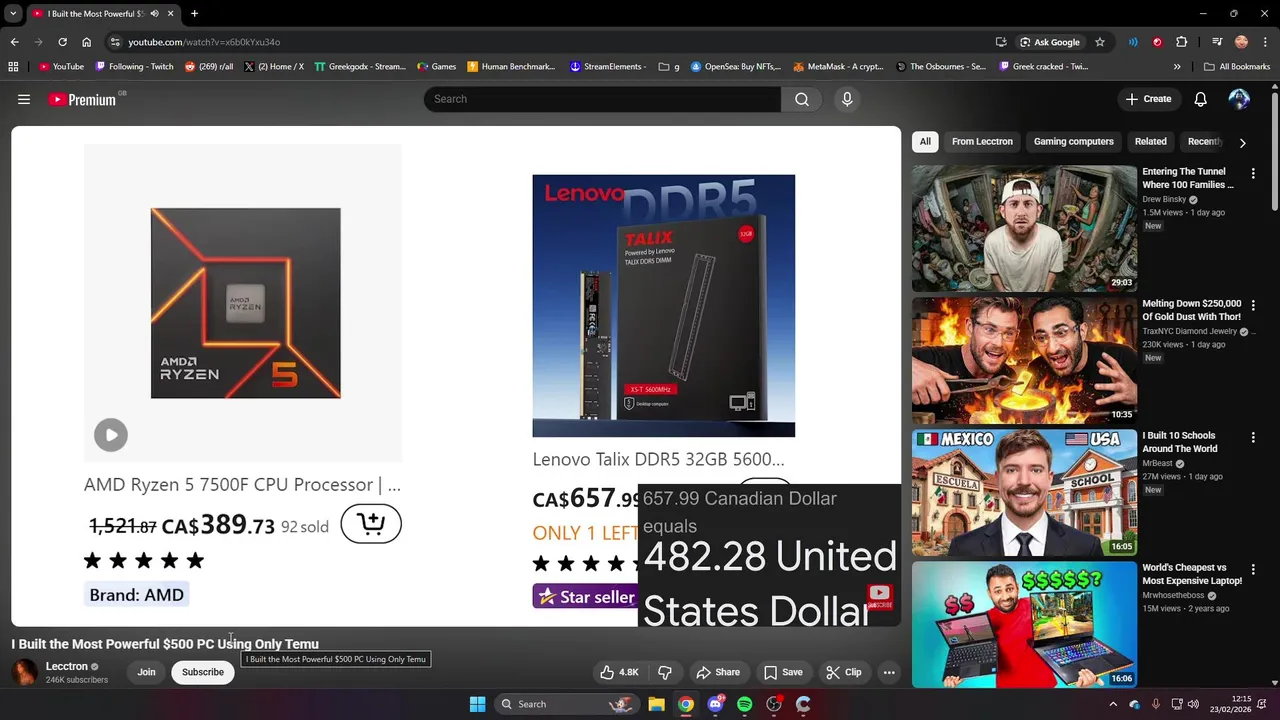Open Discord from the taskbar
1280x720 pixels.
pos(715,704)
